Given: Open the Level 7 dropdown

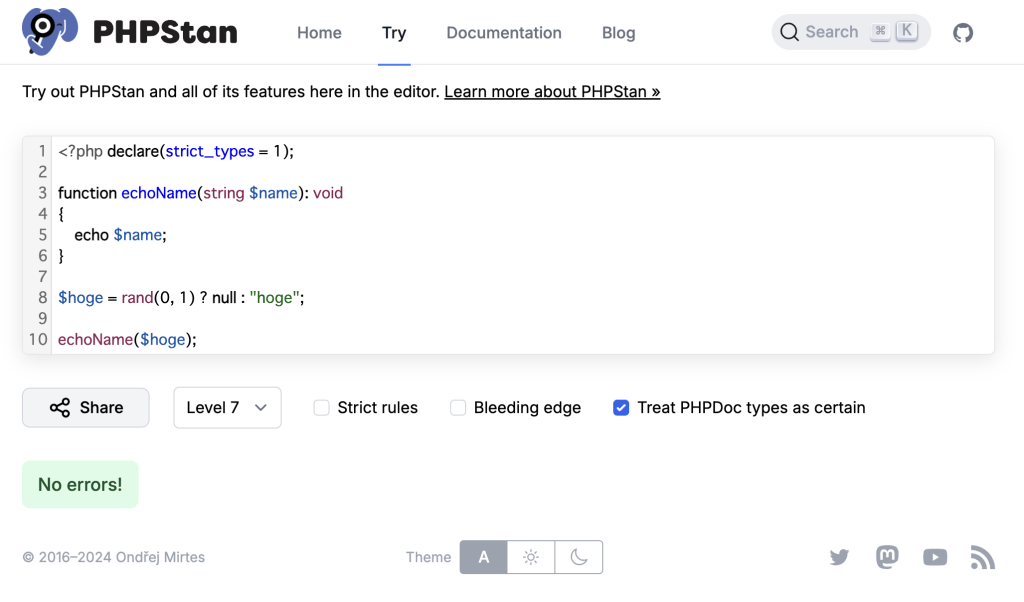Looking at the screenshot, I should click(227, 408).
